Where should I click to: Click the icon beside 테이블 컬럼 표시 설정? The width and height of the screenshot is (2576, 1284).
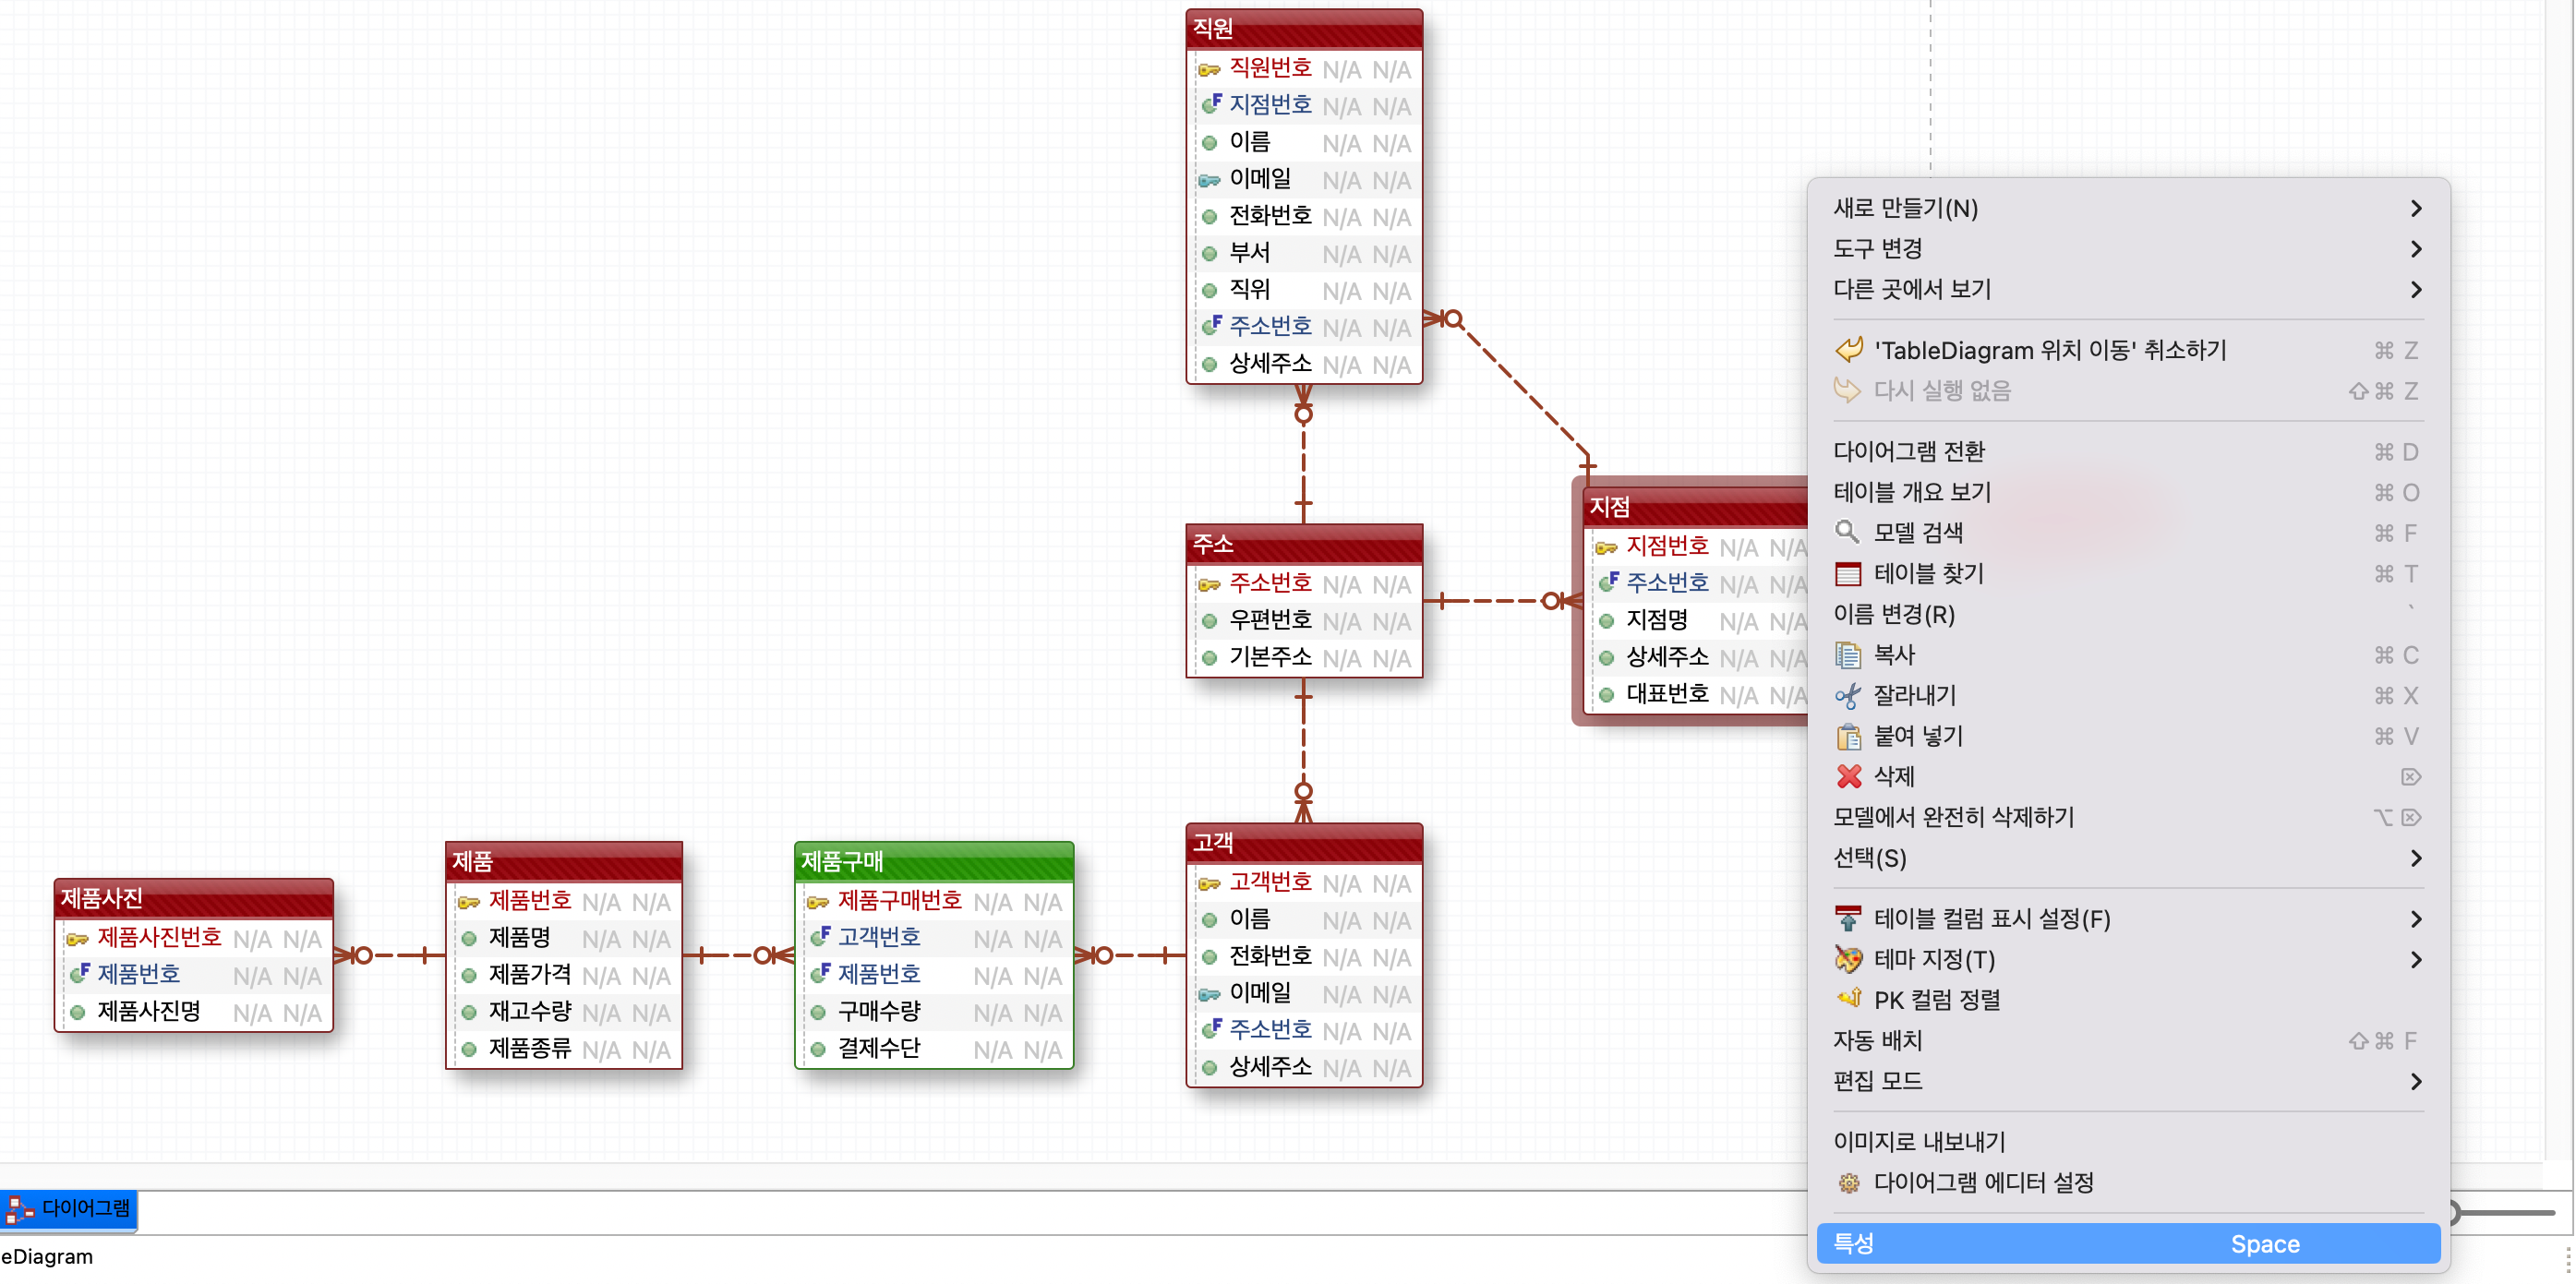[x=1848, y=918]
